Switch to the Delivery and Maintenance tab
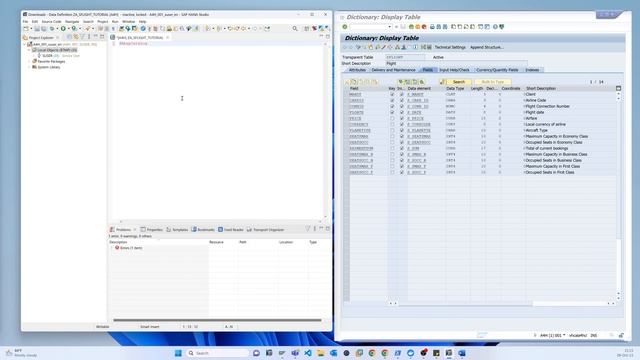The width and height of the screenshot is (640, 360). (393, 70)
